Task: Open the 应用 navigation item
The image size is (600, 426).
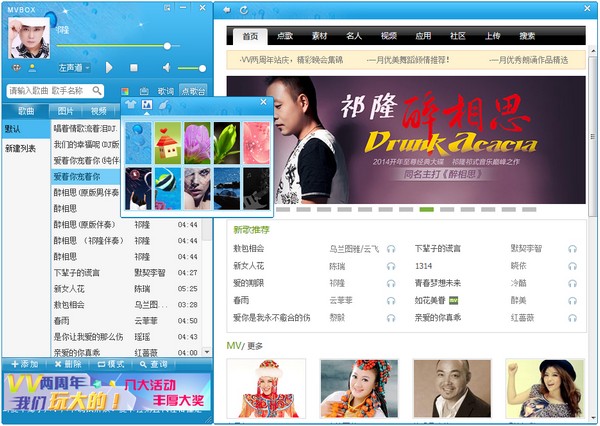Action: [x=423, y=36]
